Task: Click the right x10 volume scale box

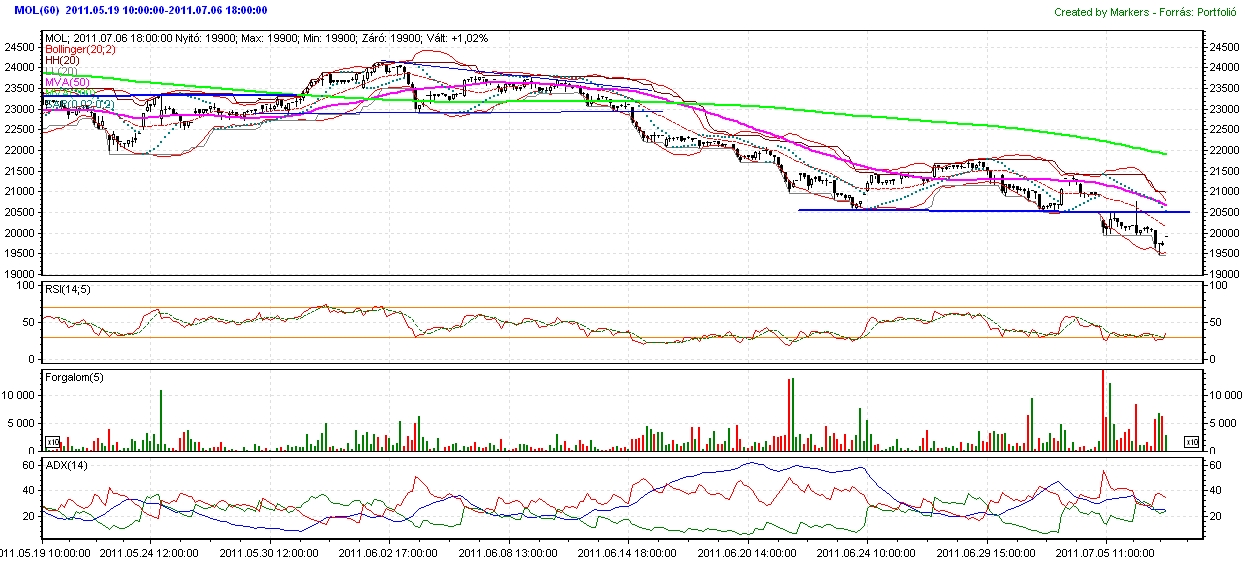Action: pos(1191,441)
